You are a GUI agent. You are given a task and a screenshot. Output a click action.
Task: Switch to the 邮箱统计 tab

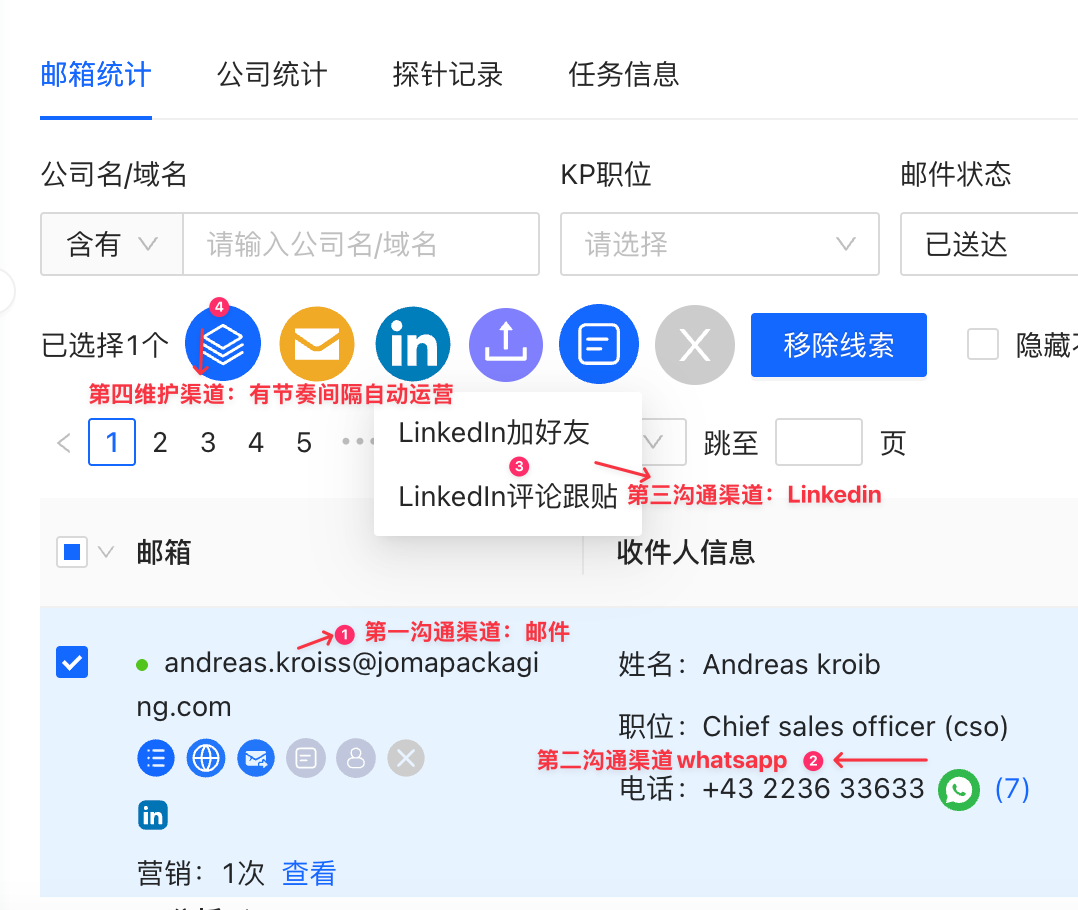[96, 74]
